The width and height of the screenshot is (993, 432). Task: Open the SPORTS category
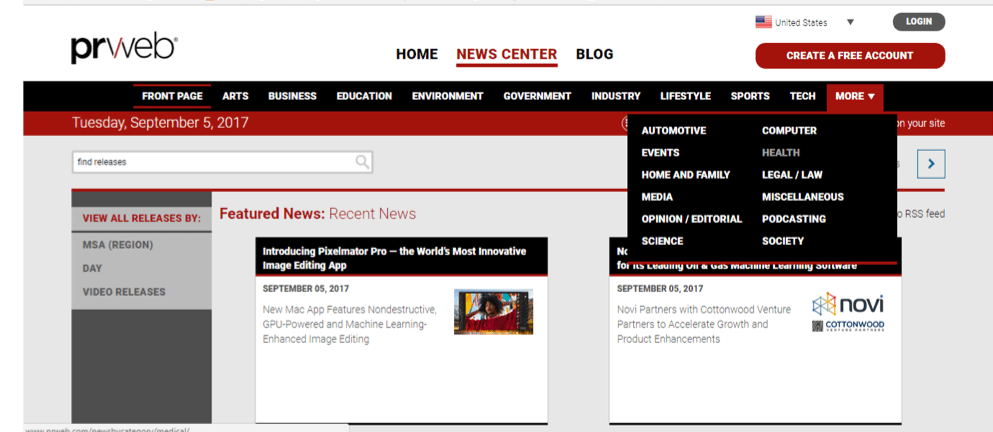pos(750,96)
